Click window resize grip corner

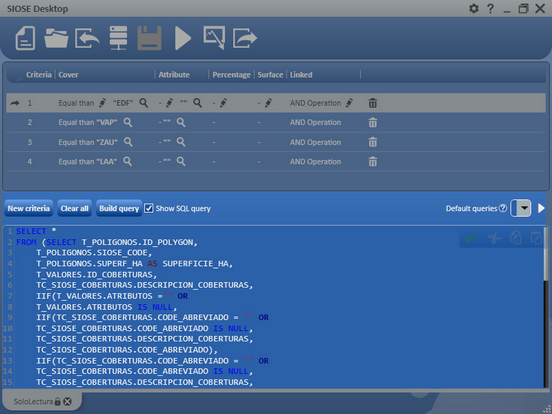click(x=547, y=409)
